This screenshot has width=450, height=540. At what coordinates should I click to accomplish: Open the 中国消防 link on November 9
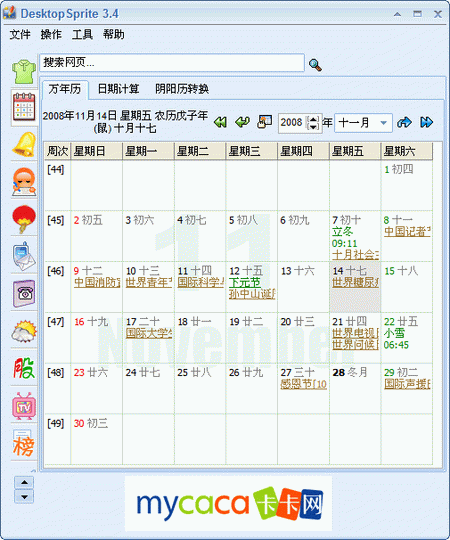[x=97, y=282]
